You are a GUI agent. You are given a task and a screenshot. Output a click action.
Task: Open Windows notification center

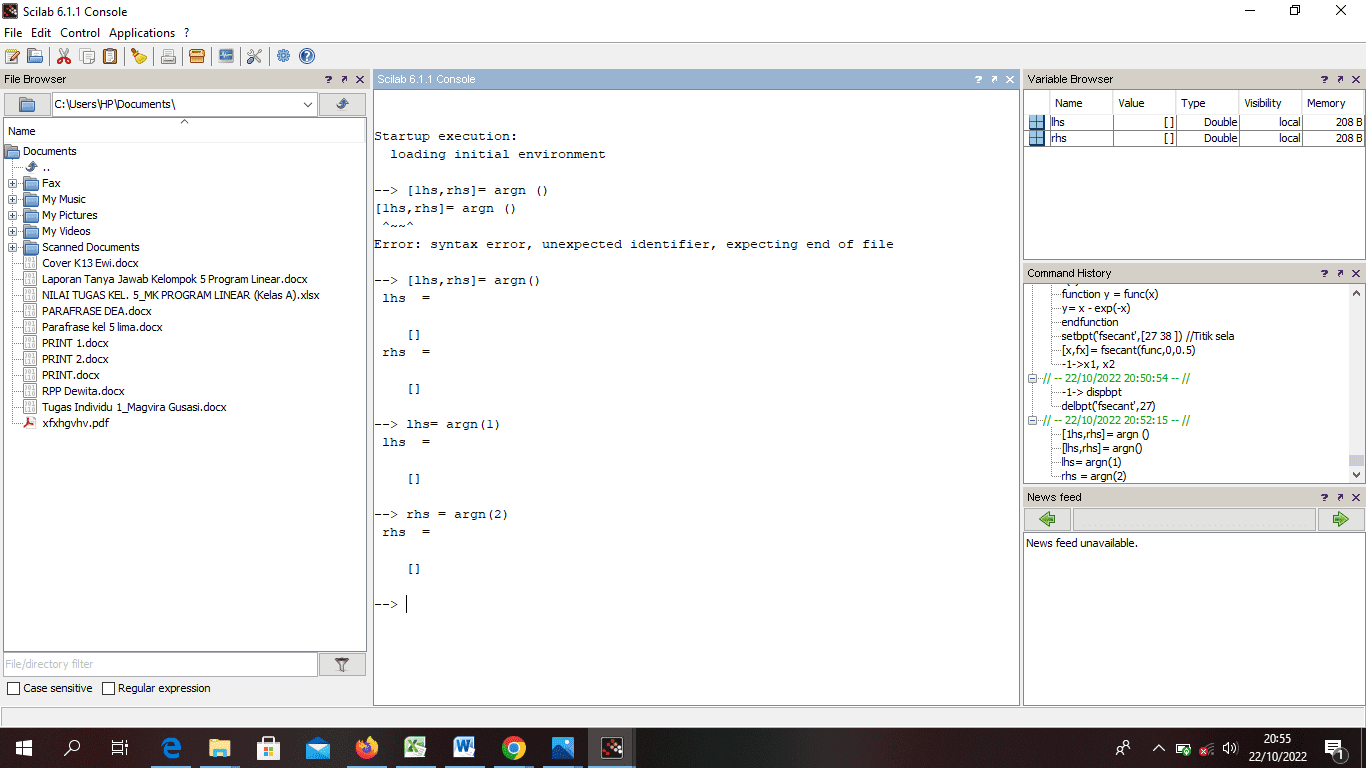(x=1333, y=748)
